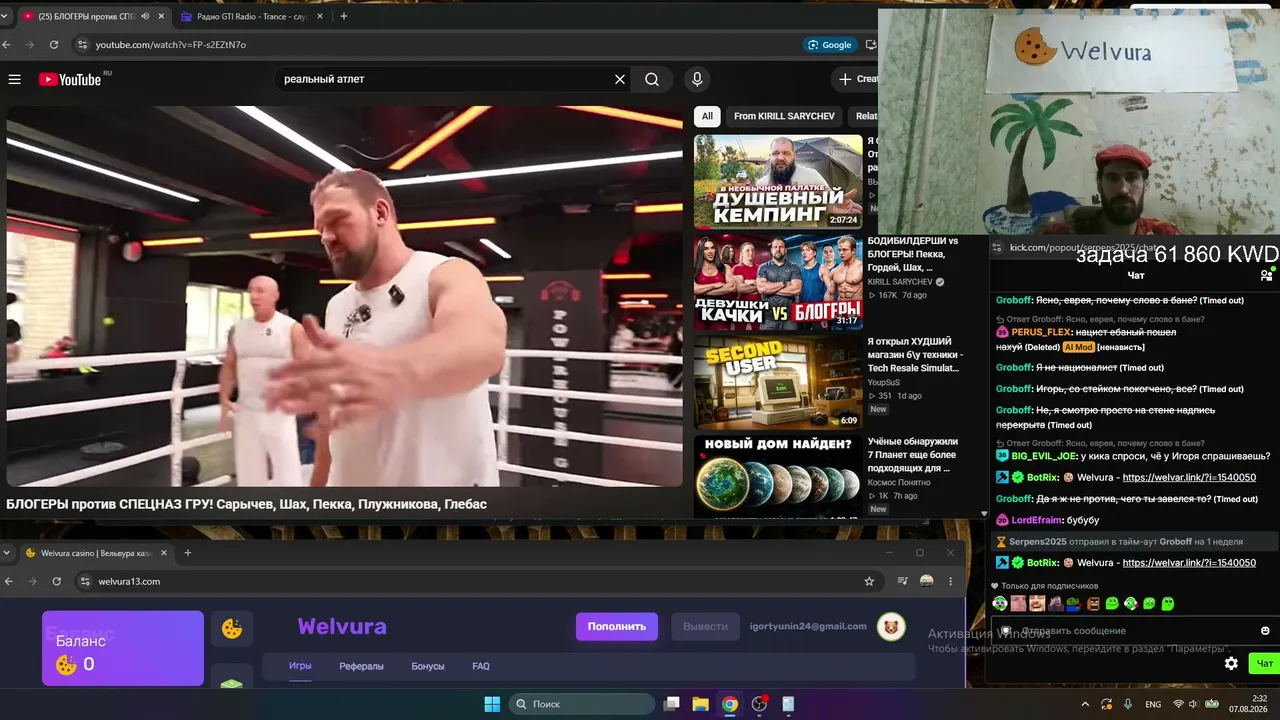Clear the YouTube search query
This screenshot has height=720, width=1280.
tap(620, 79)
